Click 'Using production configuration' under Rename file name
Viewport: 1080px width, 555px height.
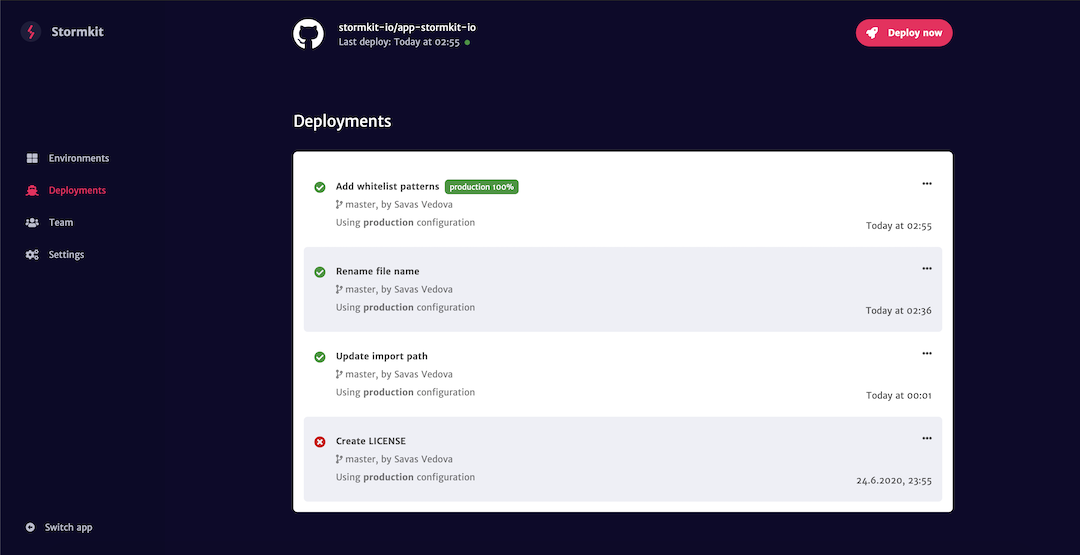click(405, 307)
